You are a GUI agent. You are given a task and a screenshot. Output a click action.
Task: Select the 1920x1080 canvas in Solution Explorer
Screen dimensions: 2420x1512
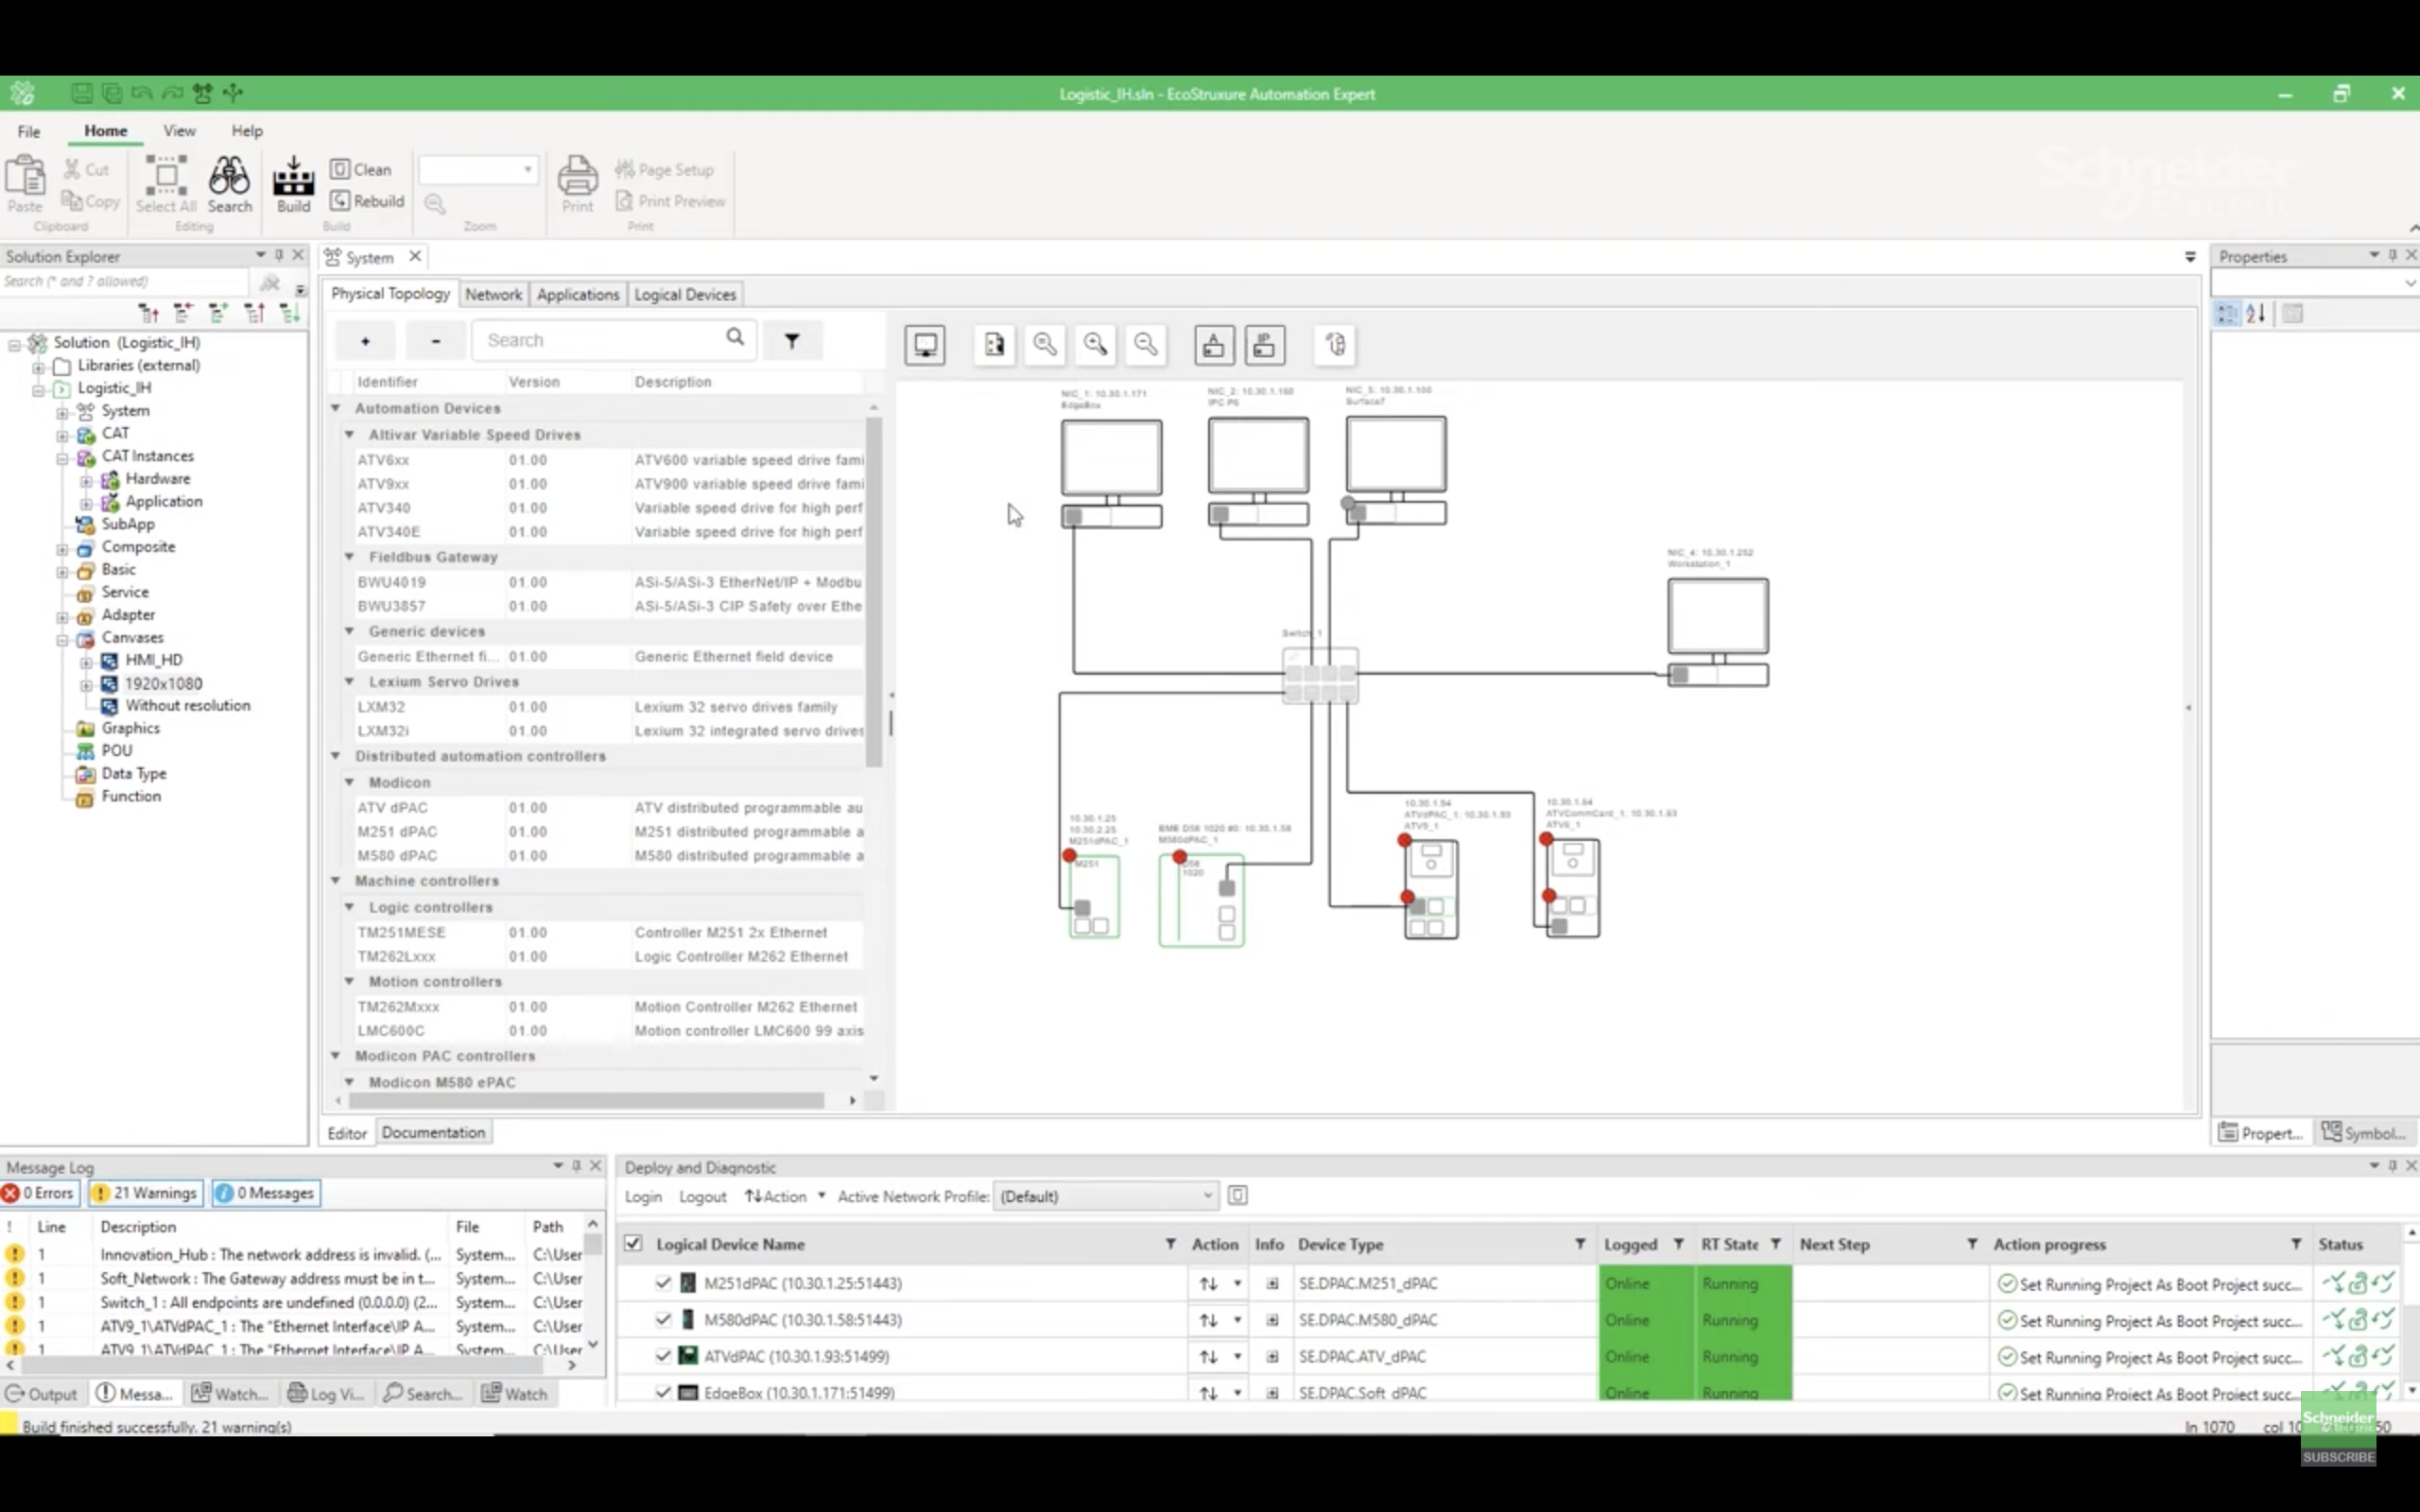pos(163,683)
